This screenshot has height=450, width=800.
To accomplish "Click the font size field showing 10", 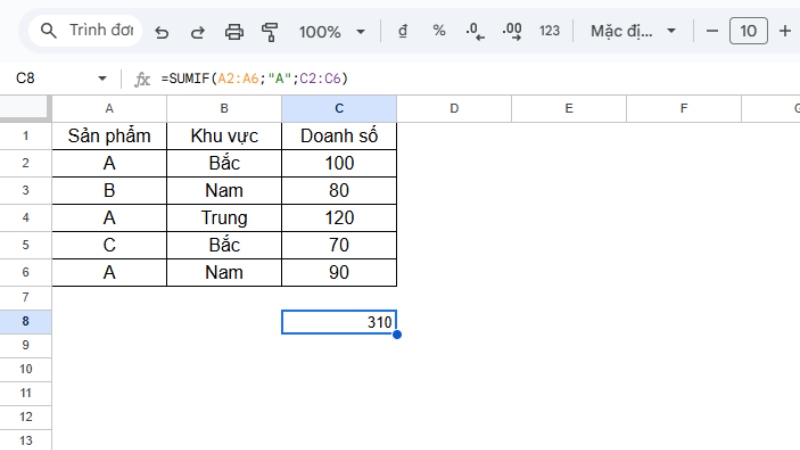I will tap(748, 31).
